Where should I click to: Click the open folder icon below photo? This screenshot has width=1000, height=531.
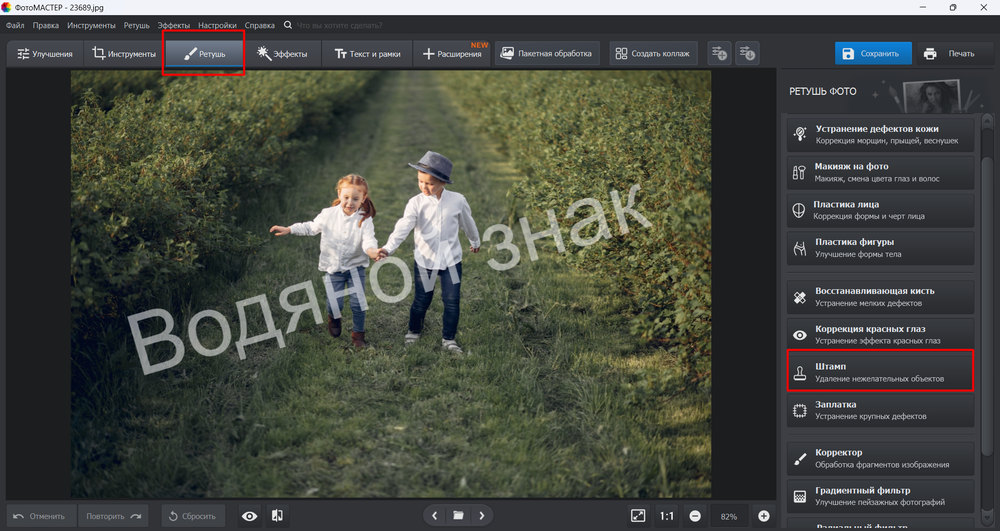point(458,516)
